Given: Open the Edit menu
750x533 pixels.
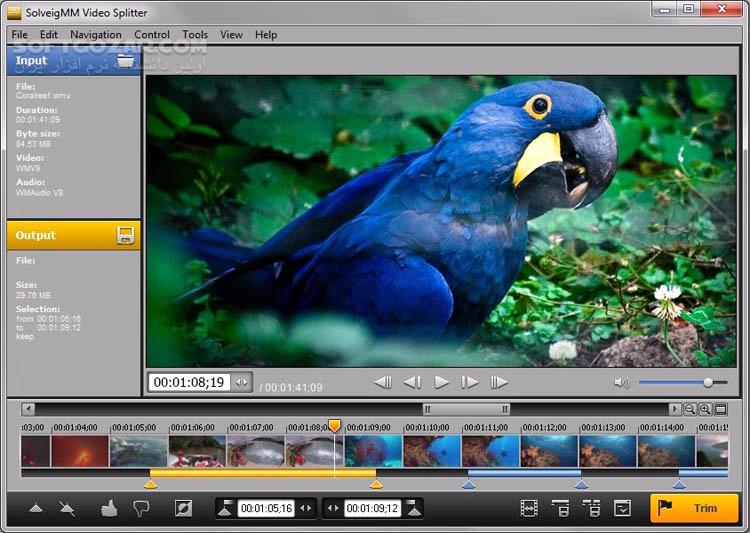Looking at the screenshot, I should [x=49, y=34].
